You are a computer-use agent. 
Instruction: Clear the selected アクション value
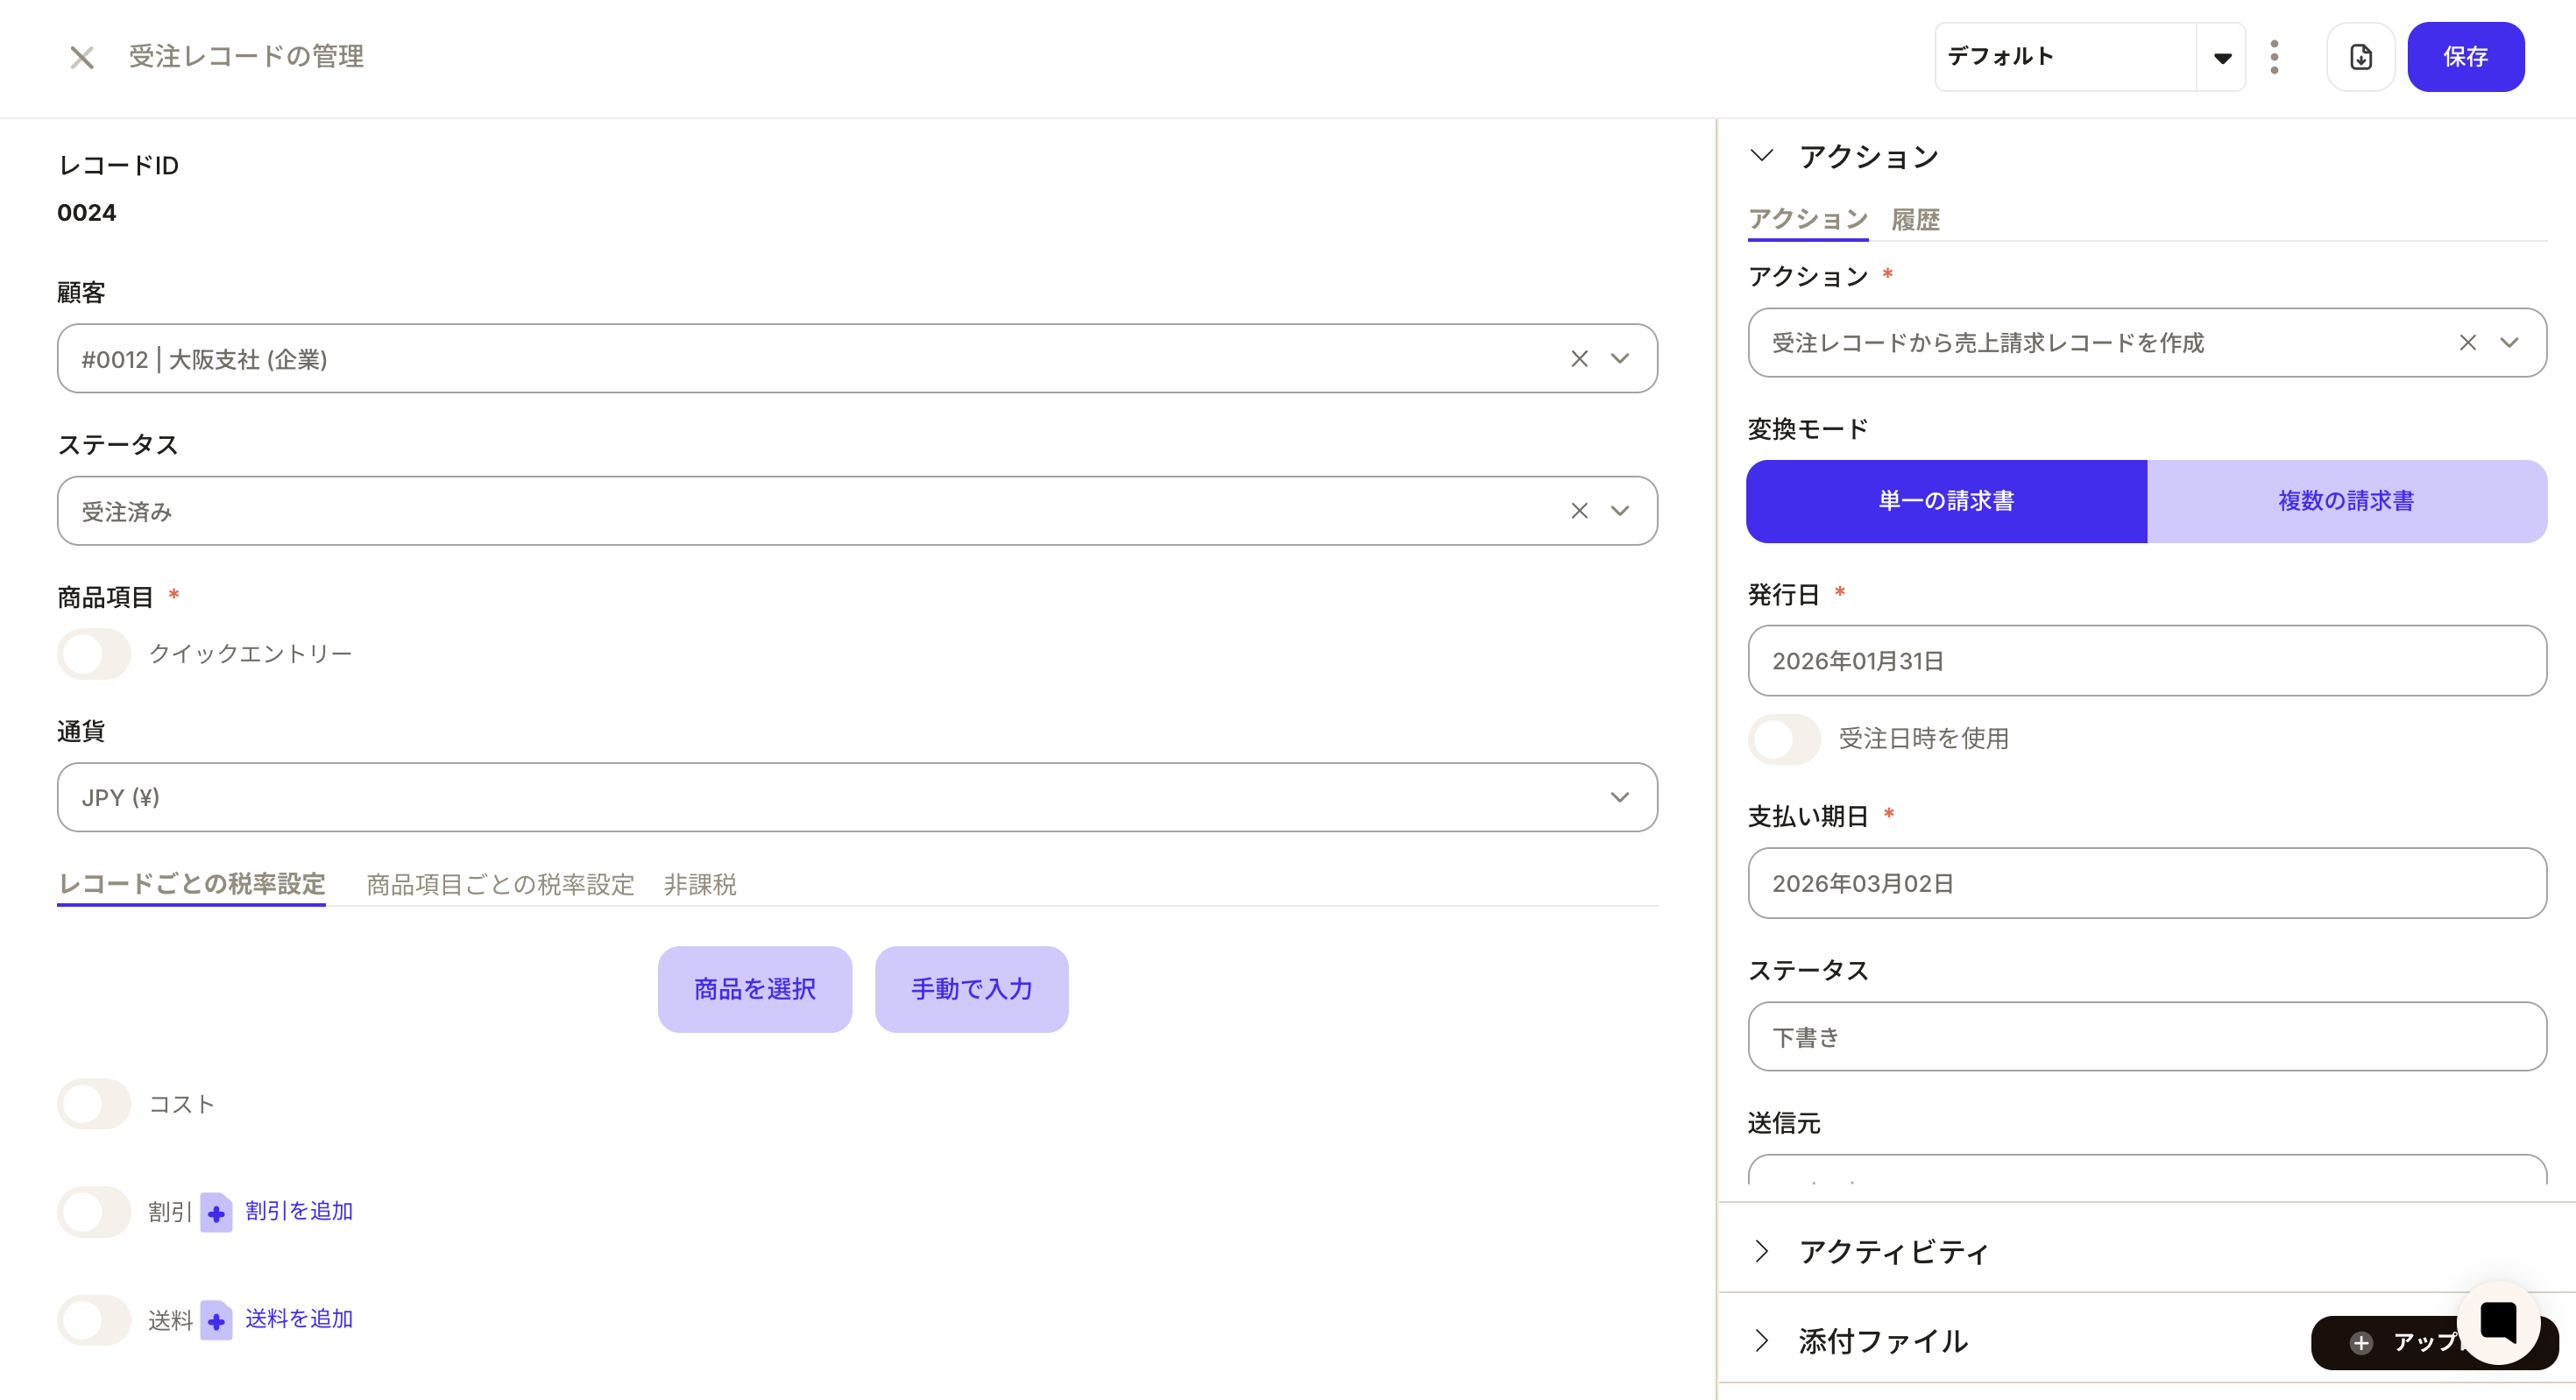point(2467,343)
